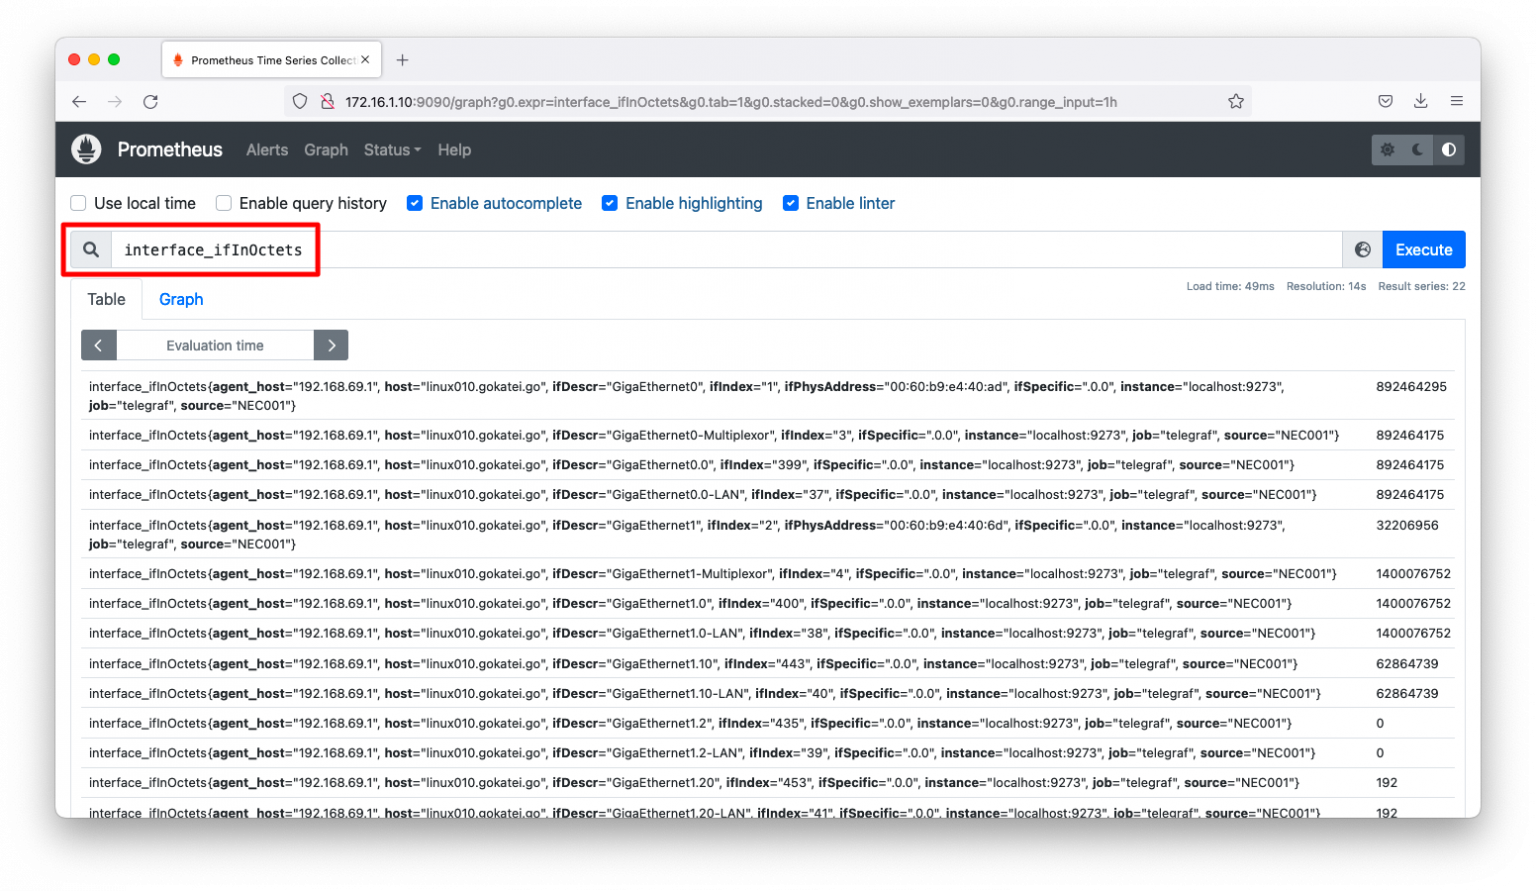Select the moon dark-theme icon

click(1417, 149)
